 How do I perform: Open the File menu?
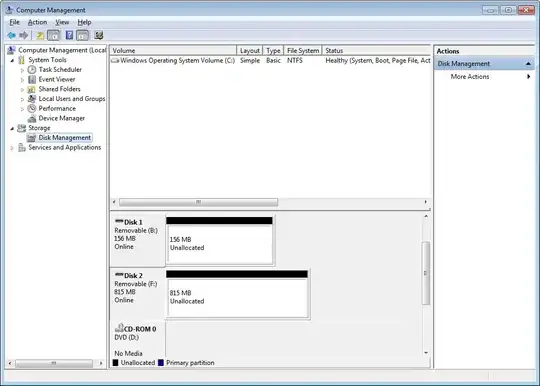pos(14,22)
